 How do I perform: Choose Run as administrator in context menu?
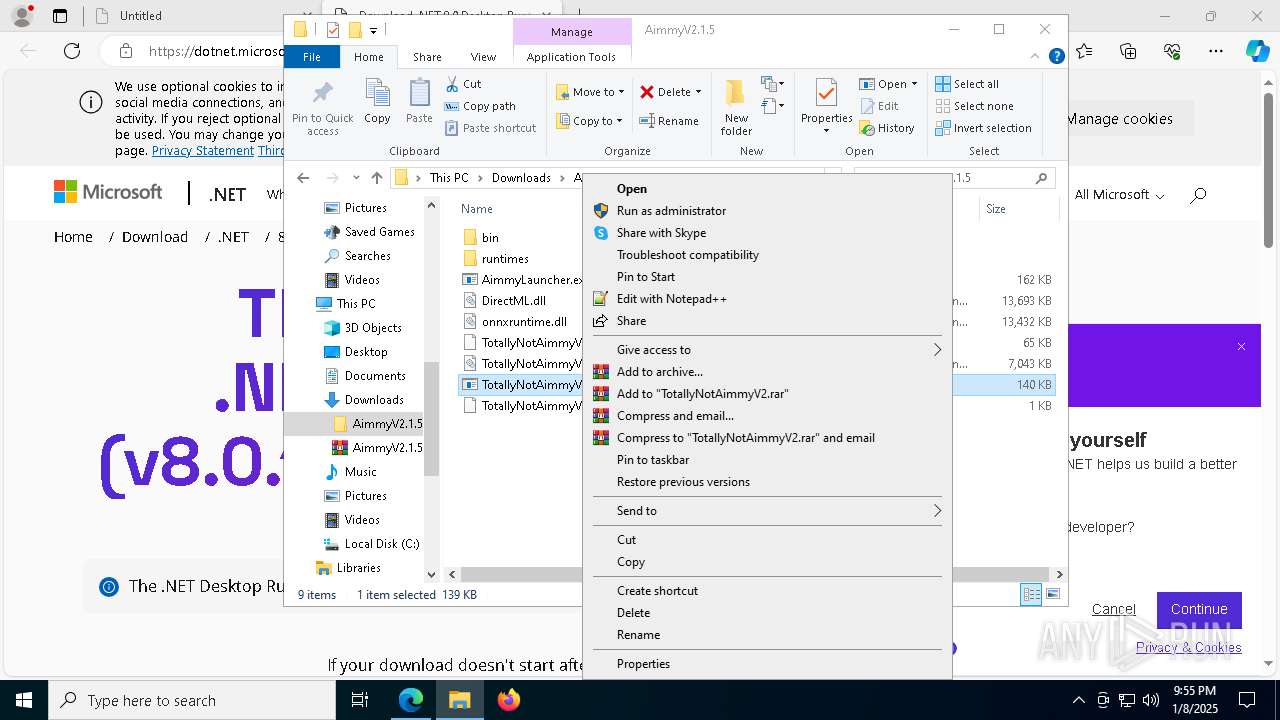pyautogui.click(x=766, y=211)
